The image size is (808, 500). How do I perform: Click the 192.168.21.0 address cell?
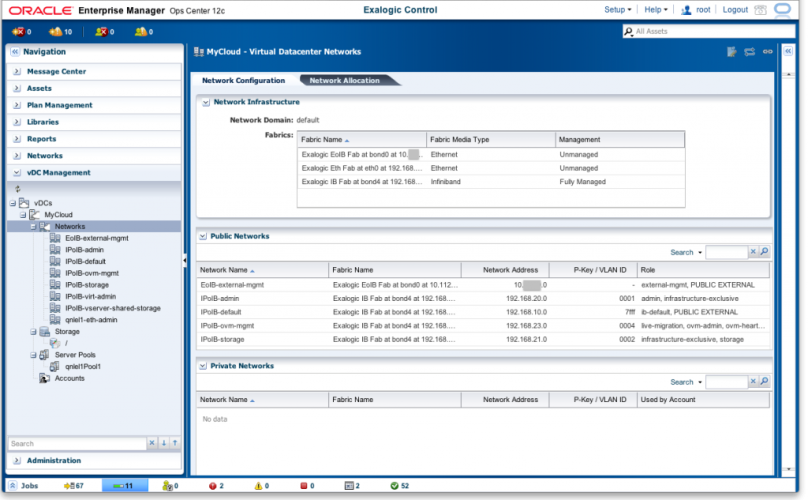tap(526, 339)
